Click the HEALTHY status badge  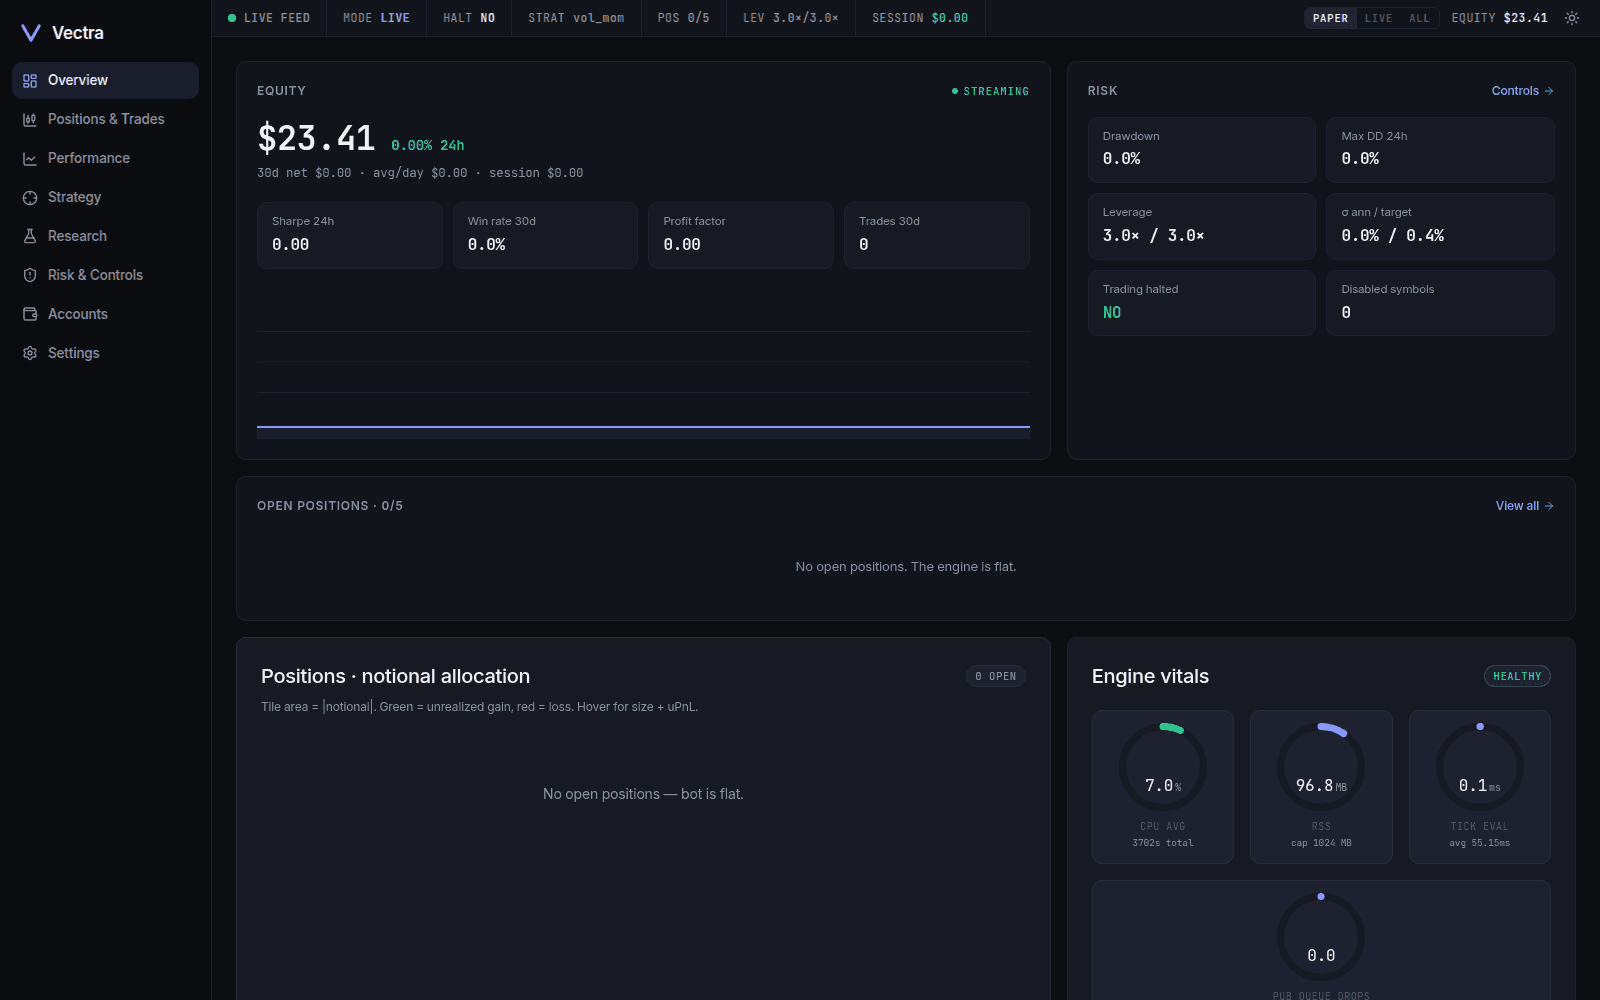click(x=1517, y=677)
